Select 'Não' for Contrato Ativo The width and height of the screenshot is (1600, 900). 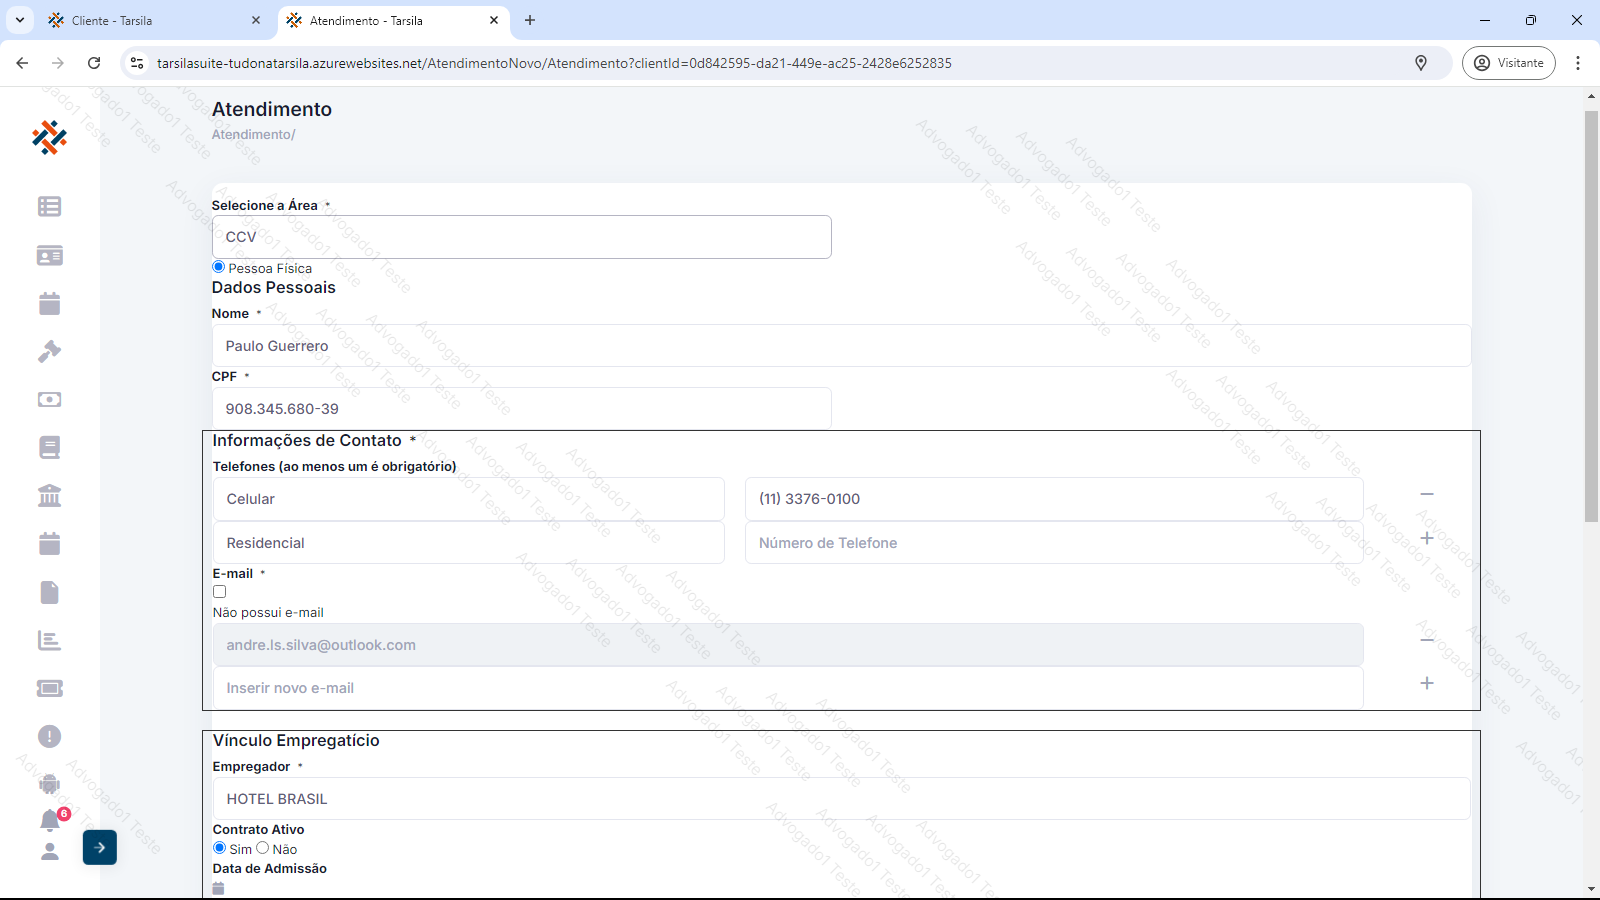(x=263, y=848)
